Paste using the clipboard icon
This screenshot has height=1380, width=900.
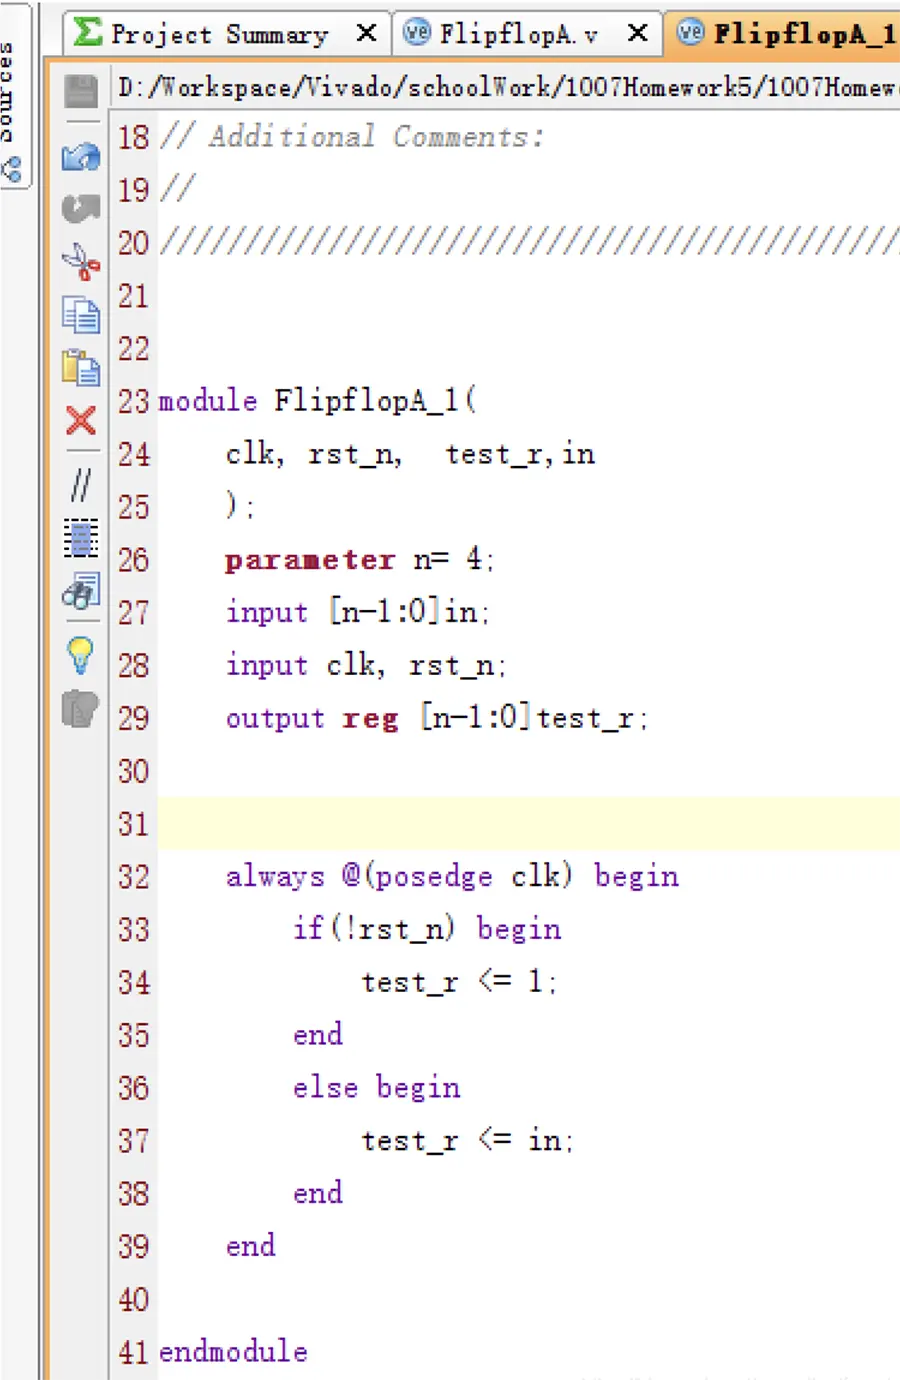pyautogui.click(x=81, y=367)
